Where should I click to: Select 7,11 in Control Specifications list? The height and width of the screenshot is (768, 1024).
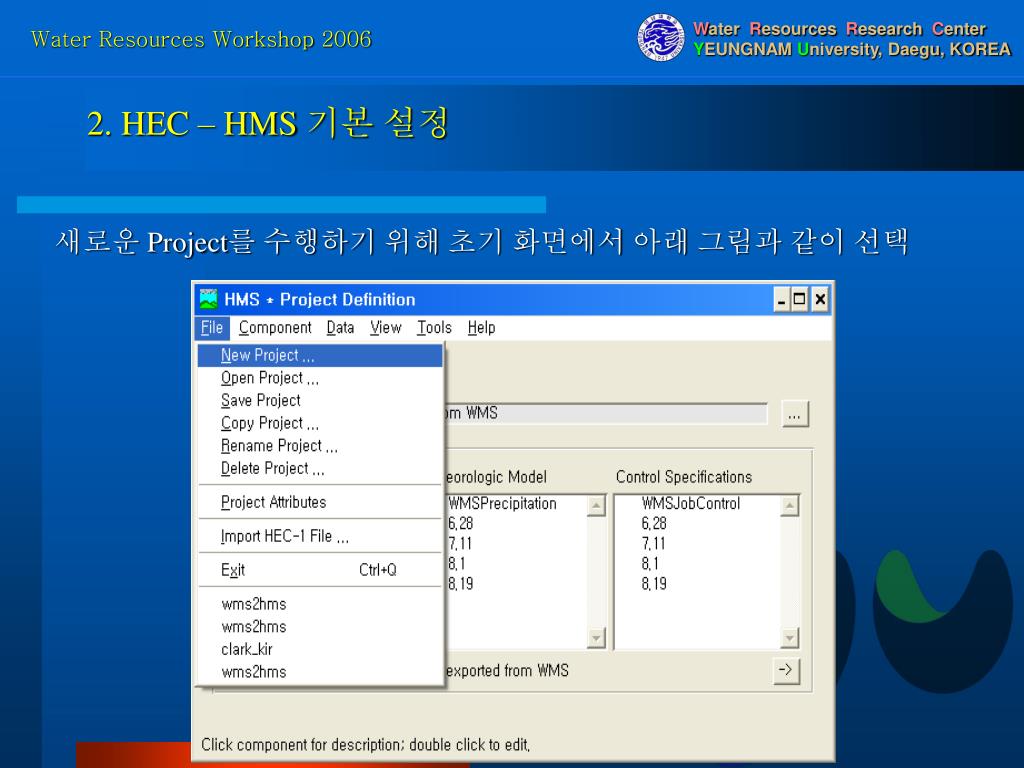[653, 544]
